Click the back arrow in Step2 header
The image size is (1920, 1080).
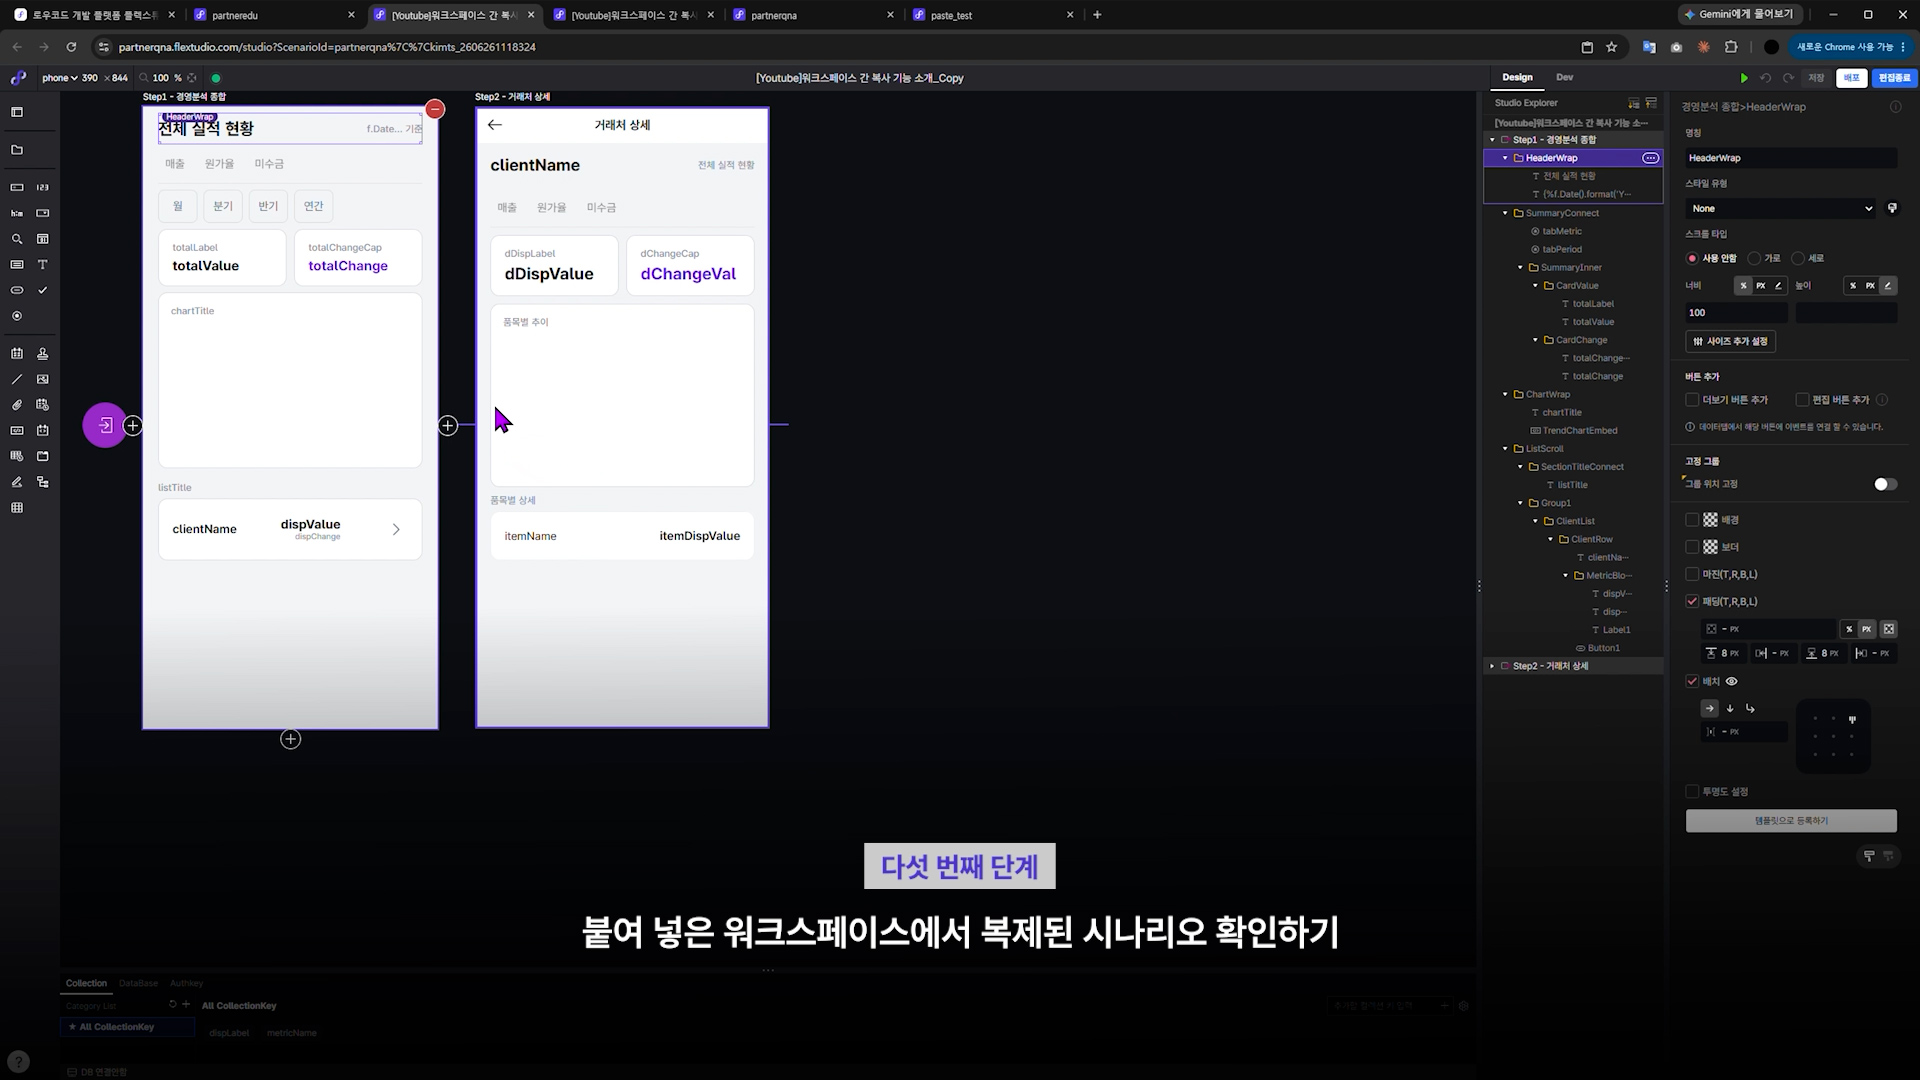495,125
